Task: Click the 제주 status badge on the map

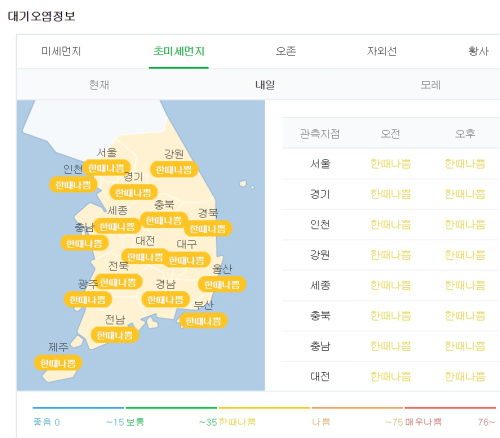Action: point(58,363)
